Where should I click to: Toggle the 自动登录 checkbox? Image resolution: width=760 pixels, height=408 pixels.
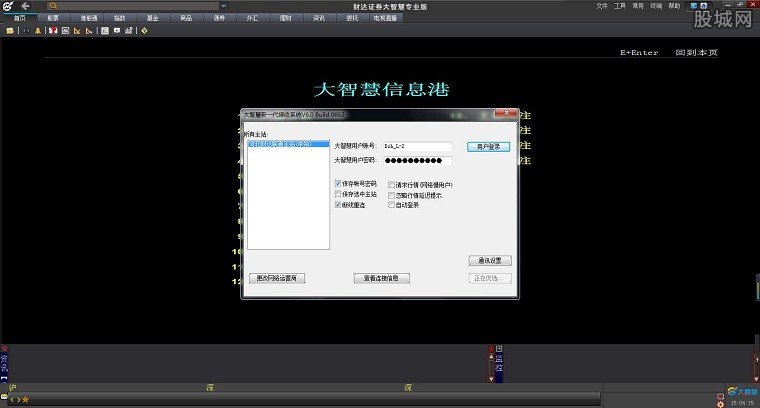pos(391,205)
